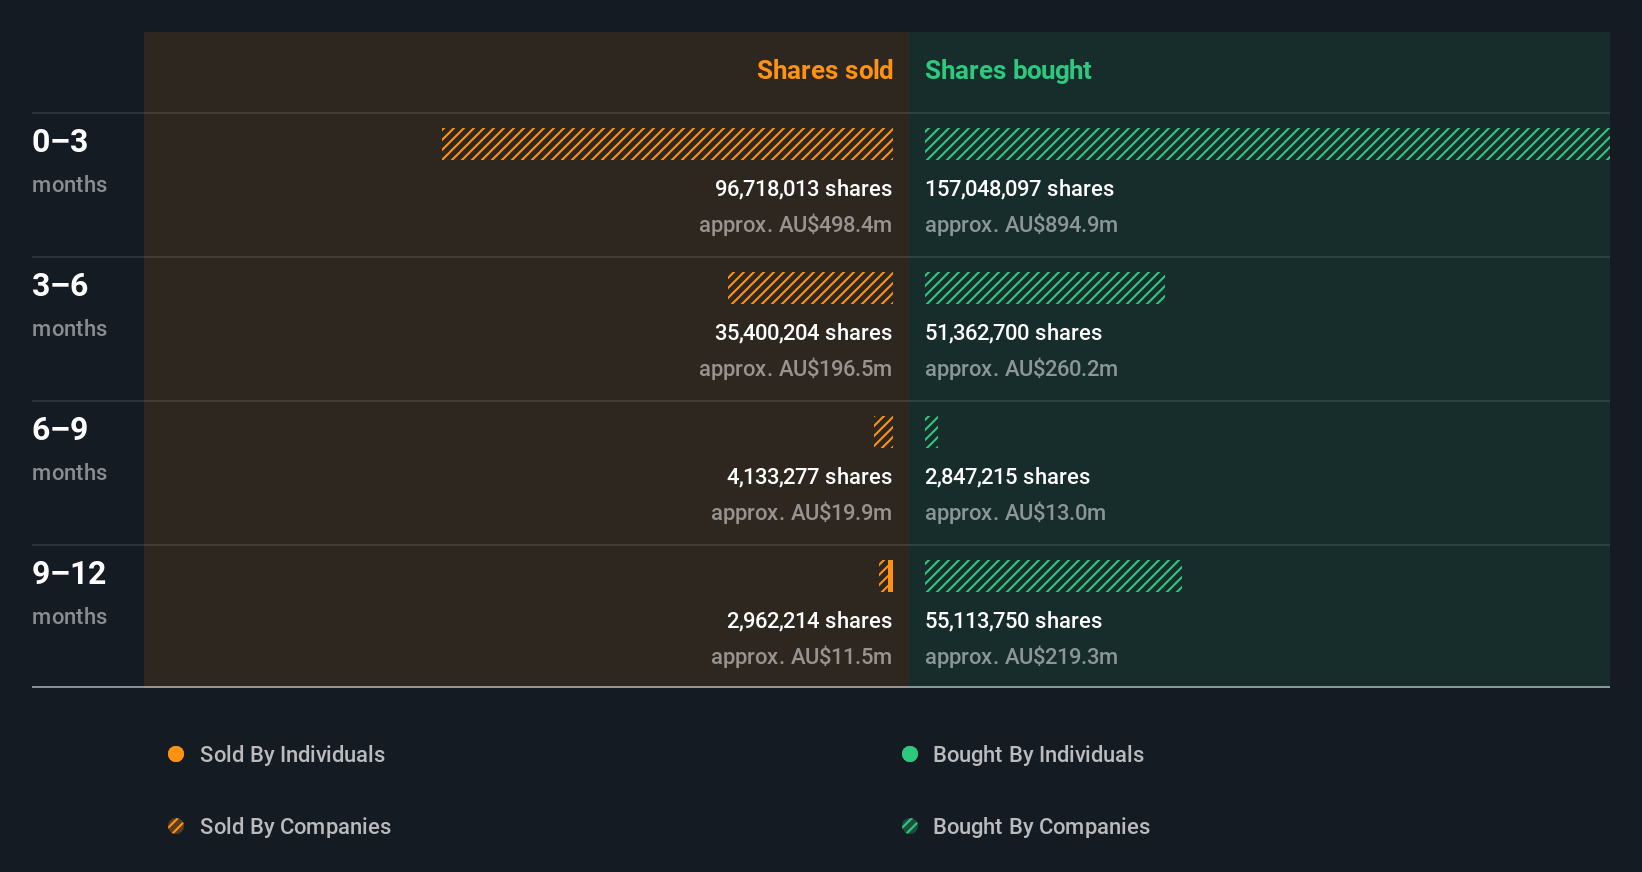
Task: Click the 4,133,277 shares value
Action: (x=809, y=476)
